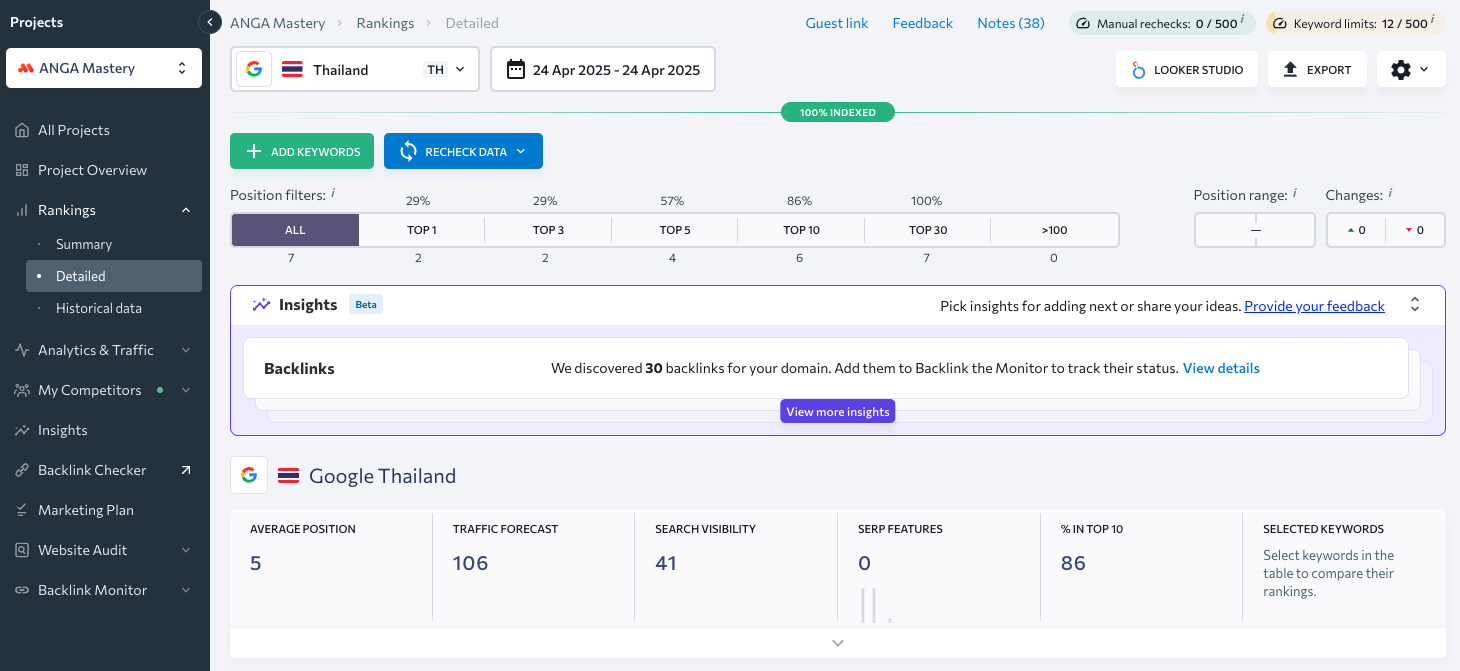Select the >100 position filter
Image resolution: width=1460 pixels, height=671 pixels.
click(1054, 230)
